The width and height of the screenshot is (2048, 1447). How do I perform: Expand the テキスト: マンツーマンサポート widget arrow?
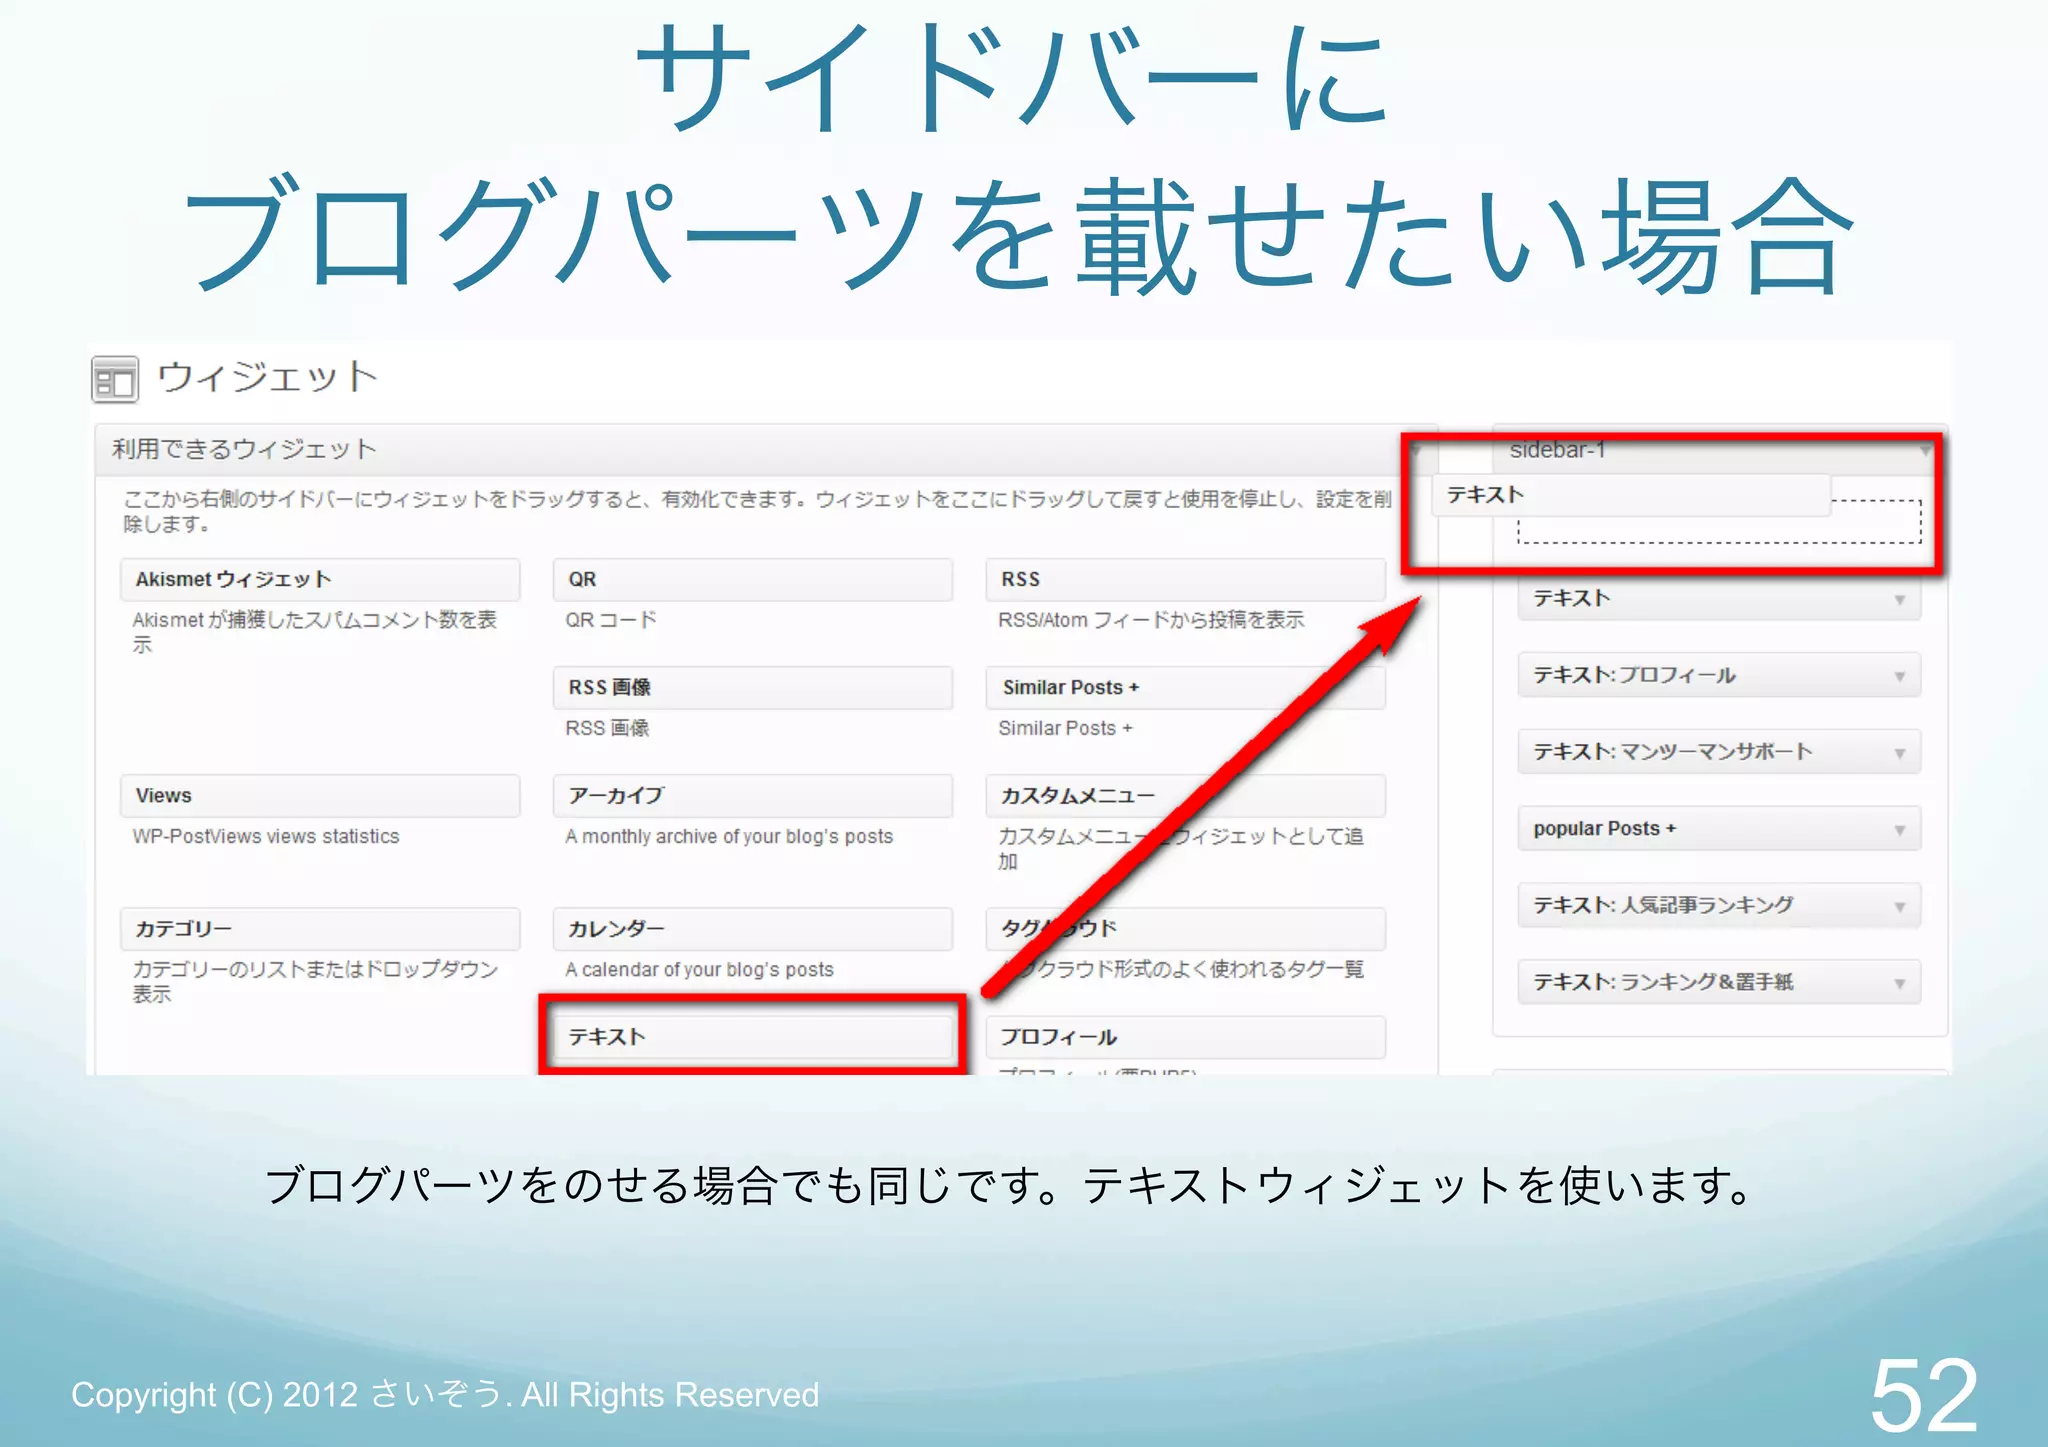click(x=1899, y=754)
